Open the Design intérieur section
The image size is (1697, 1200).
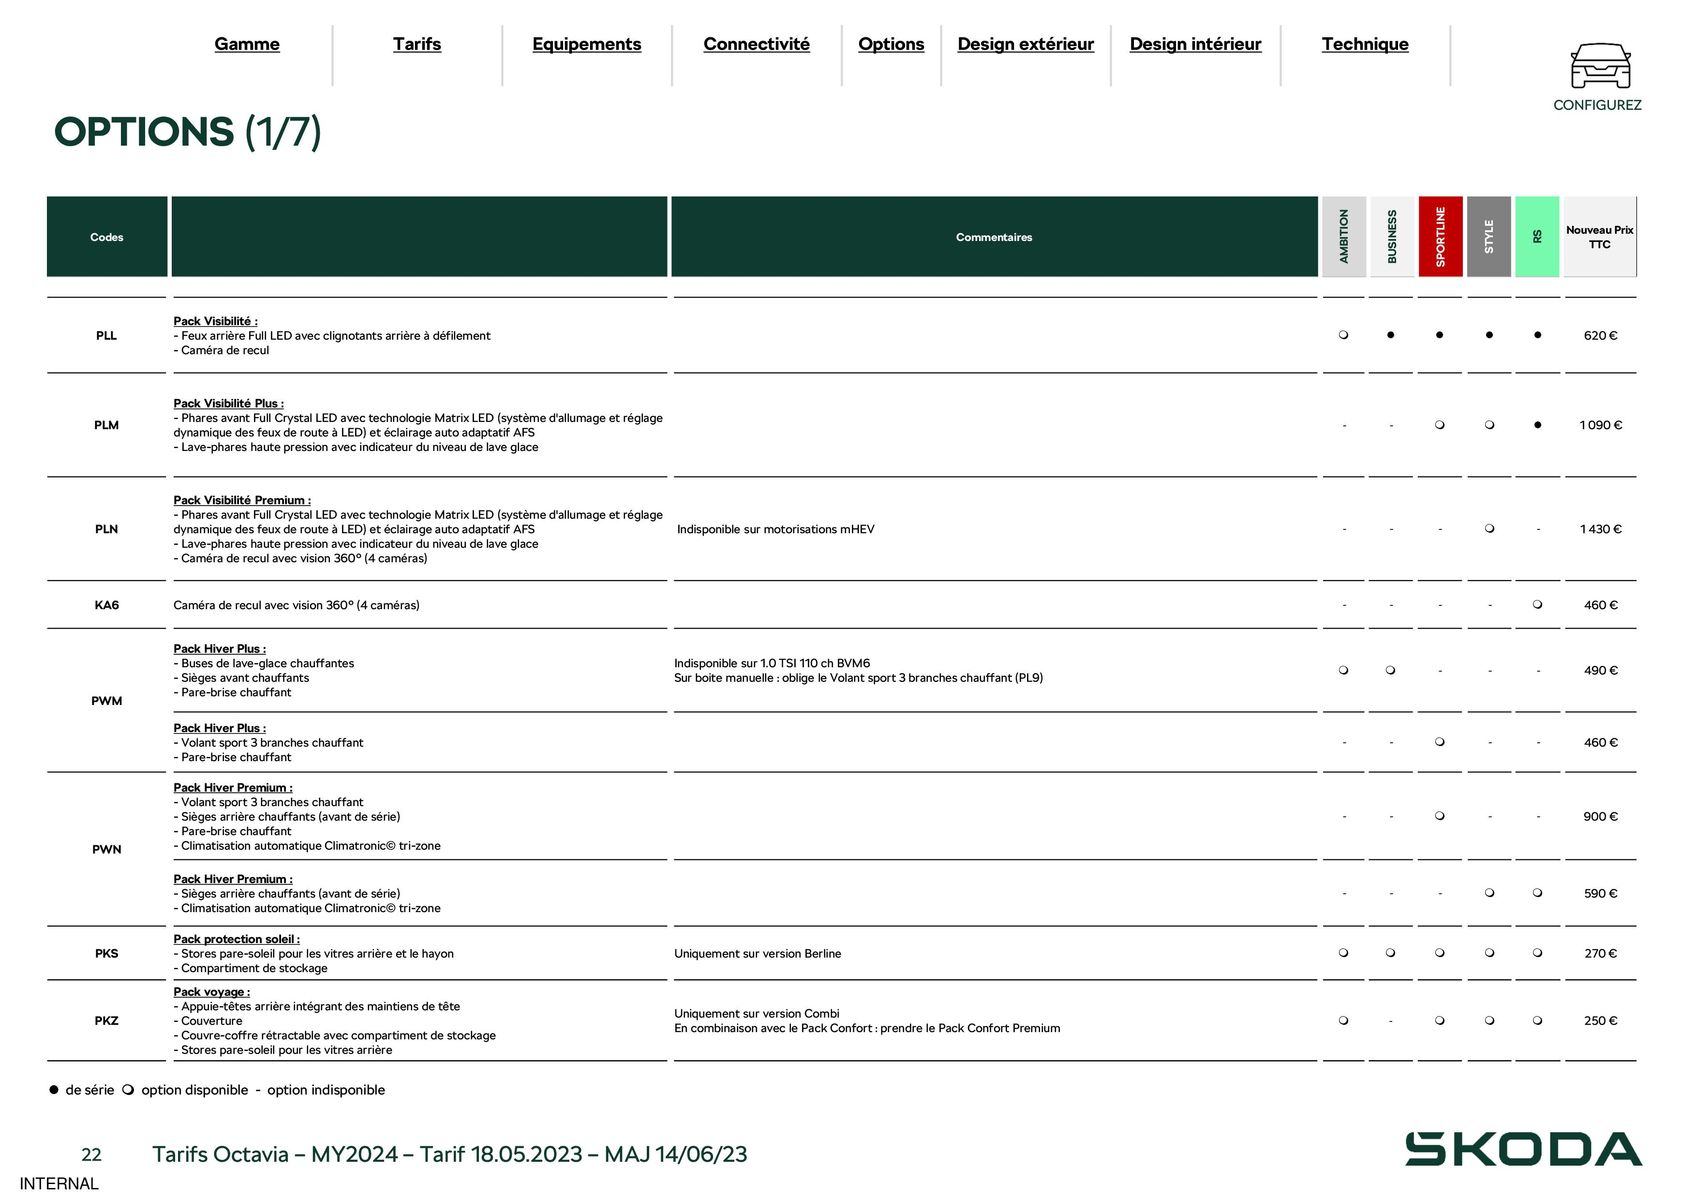[1196, 44]
